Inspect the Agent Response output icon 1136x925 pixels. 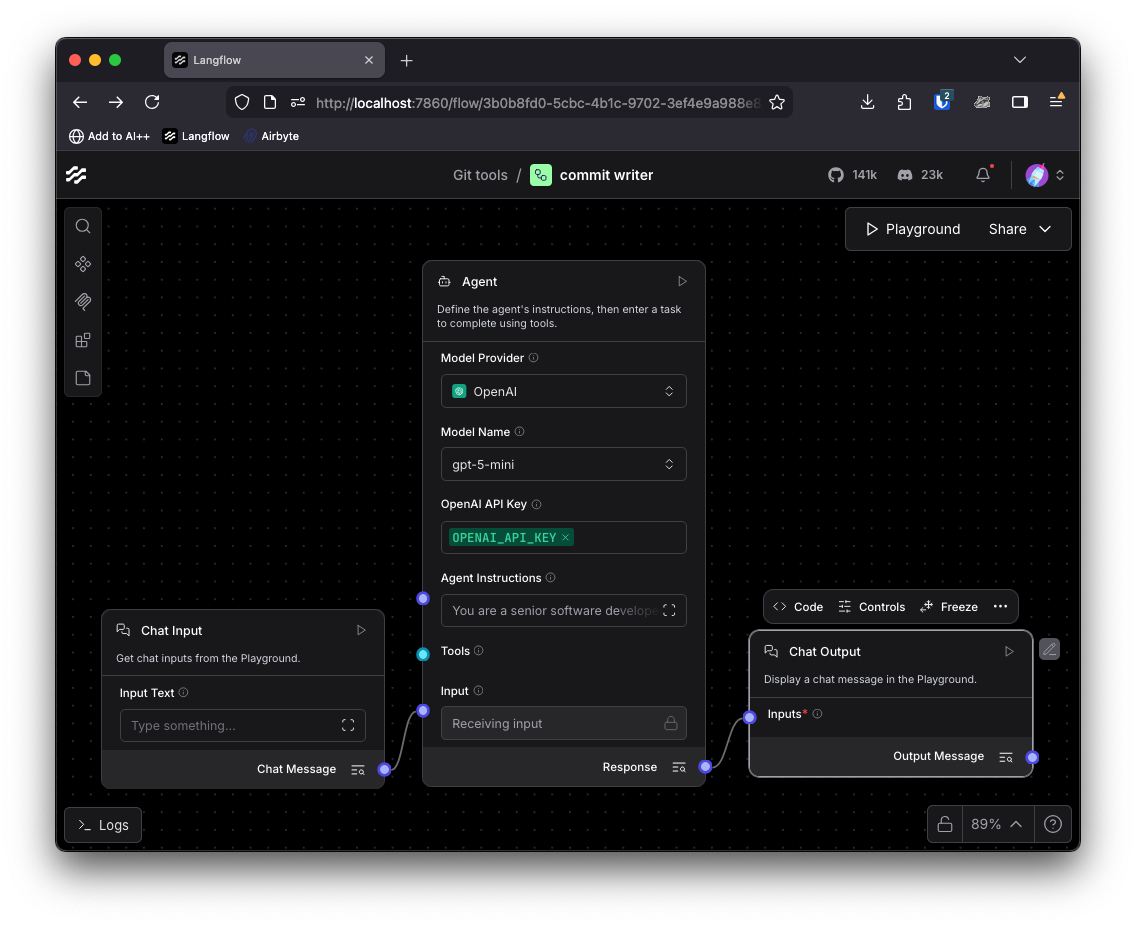(x=679, y=767)
